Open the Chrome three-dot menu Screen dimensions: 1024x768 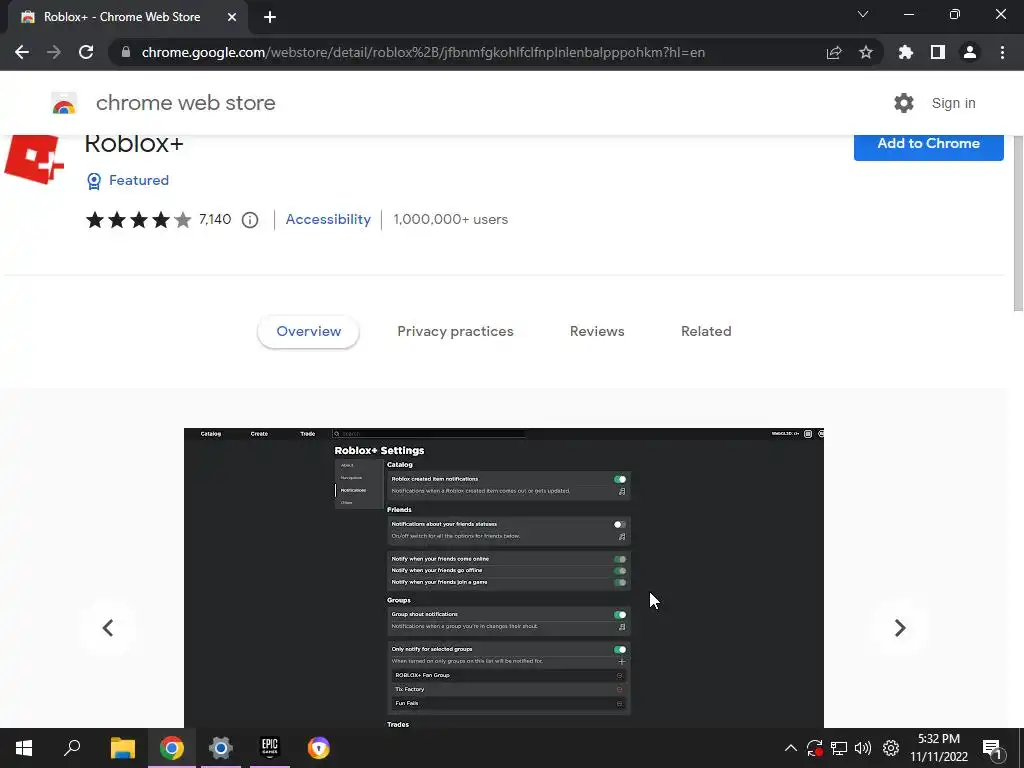(1002, 52)
